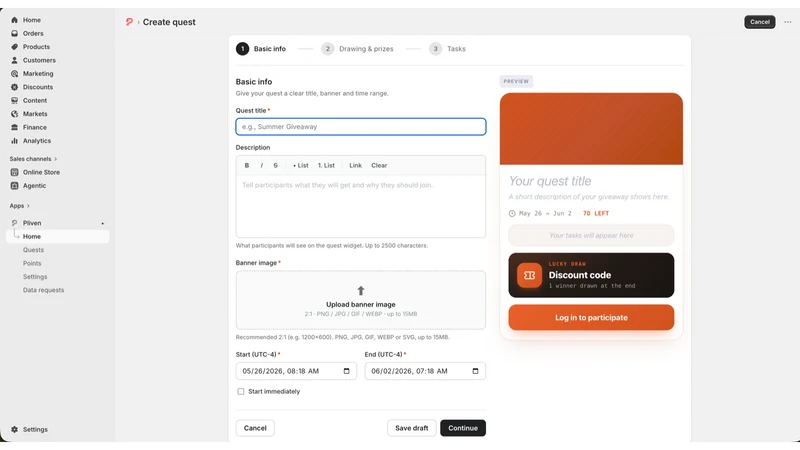Insert a bulleted list
800x450 pixels.
[301, 165]
